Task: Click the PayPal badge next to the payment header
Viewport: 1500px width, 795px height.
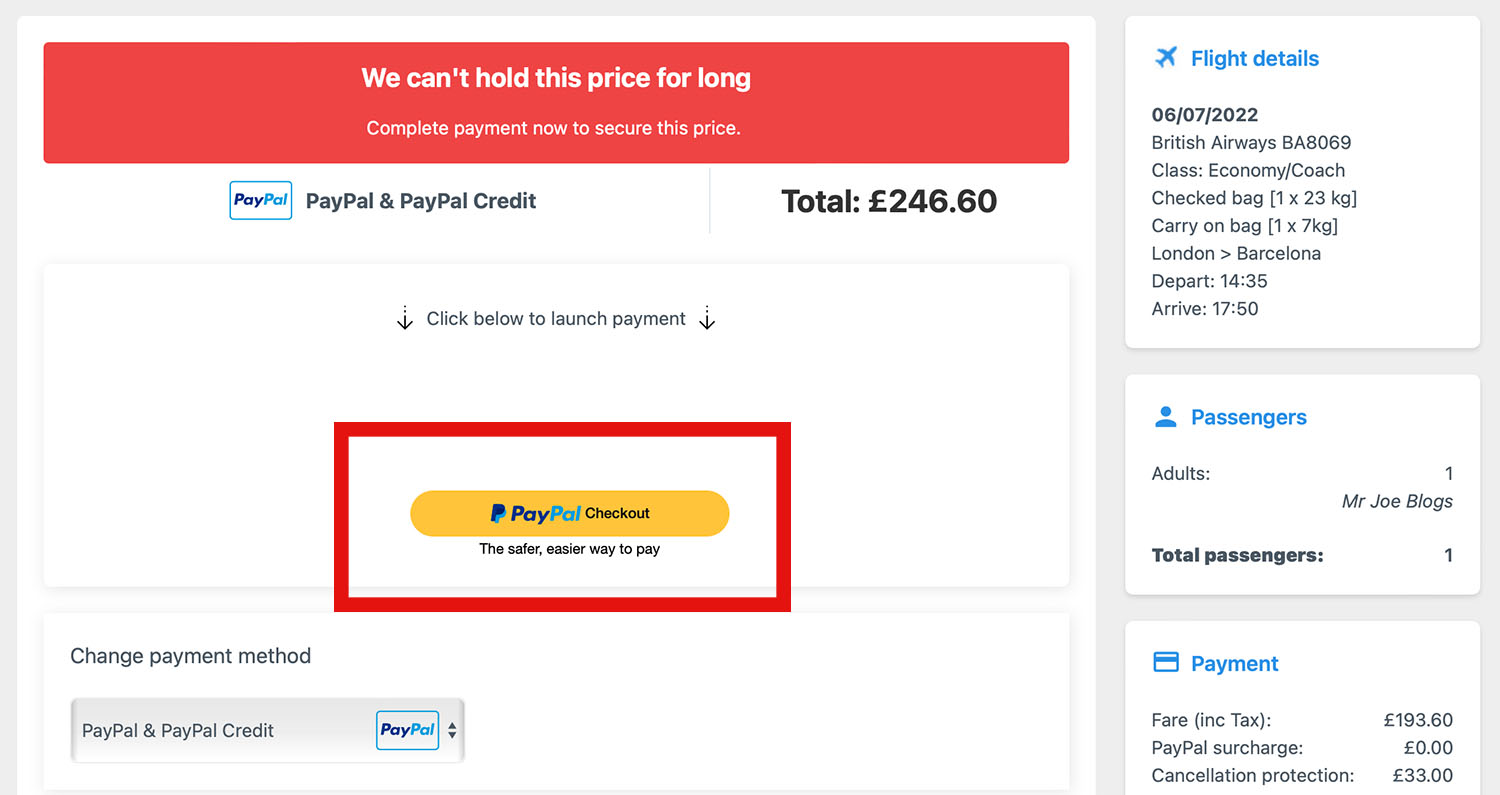Action: [260, 200]
